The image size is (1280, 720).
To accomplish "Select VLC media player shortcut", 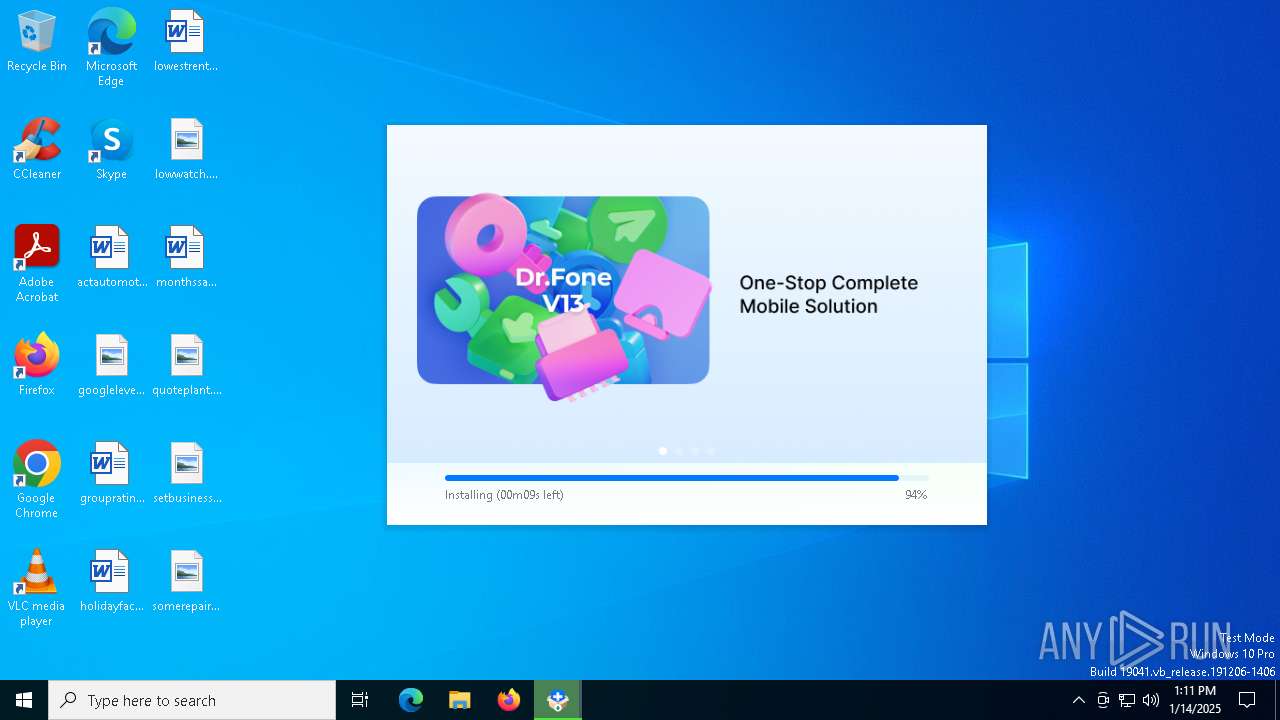I will 36,588.
